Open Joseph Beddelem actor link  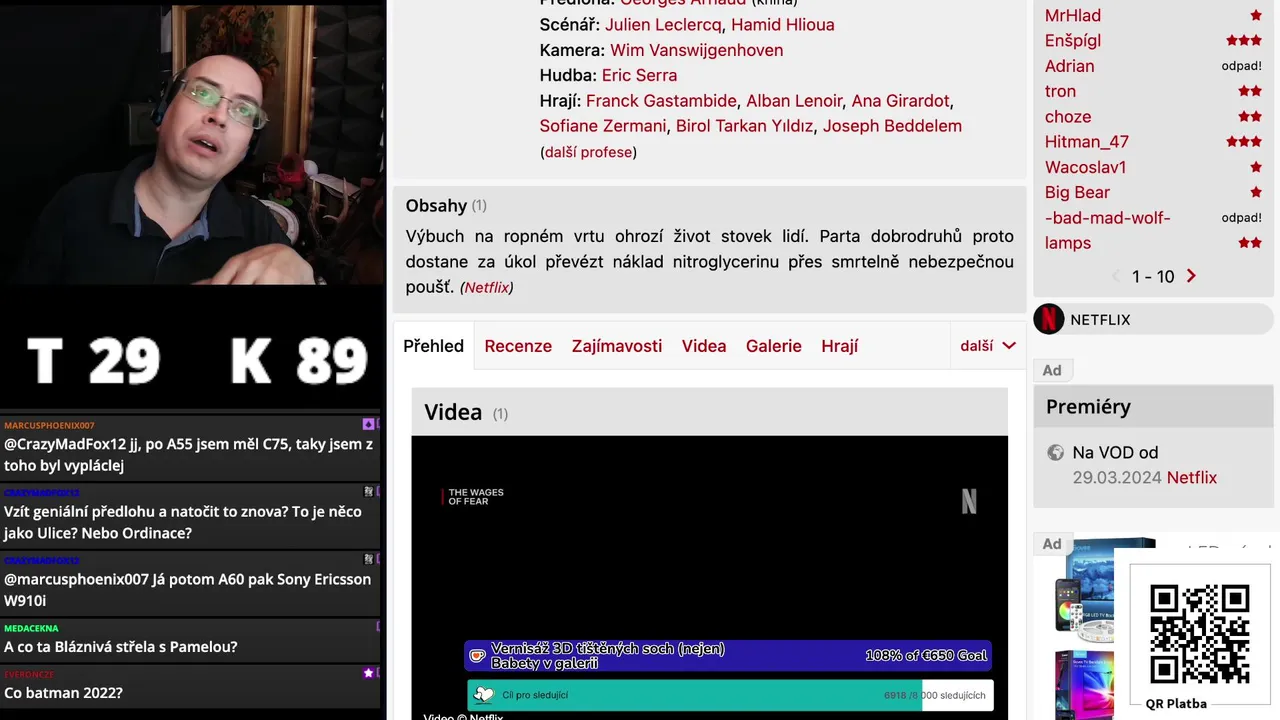pos(892,126)
